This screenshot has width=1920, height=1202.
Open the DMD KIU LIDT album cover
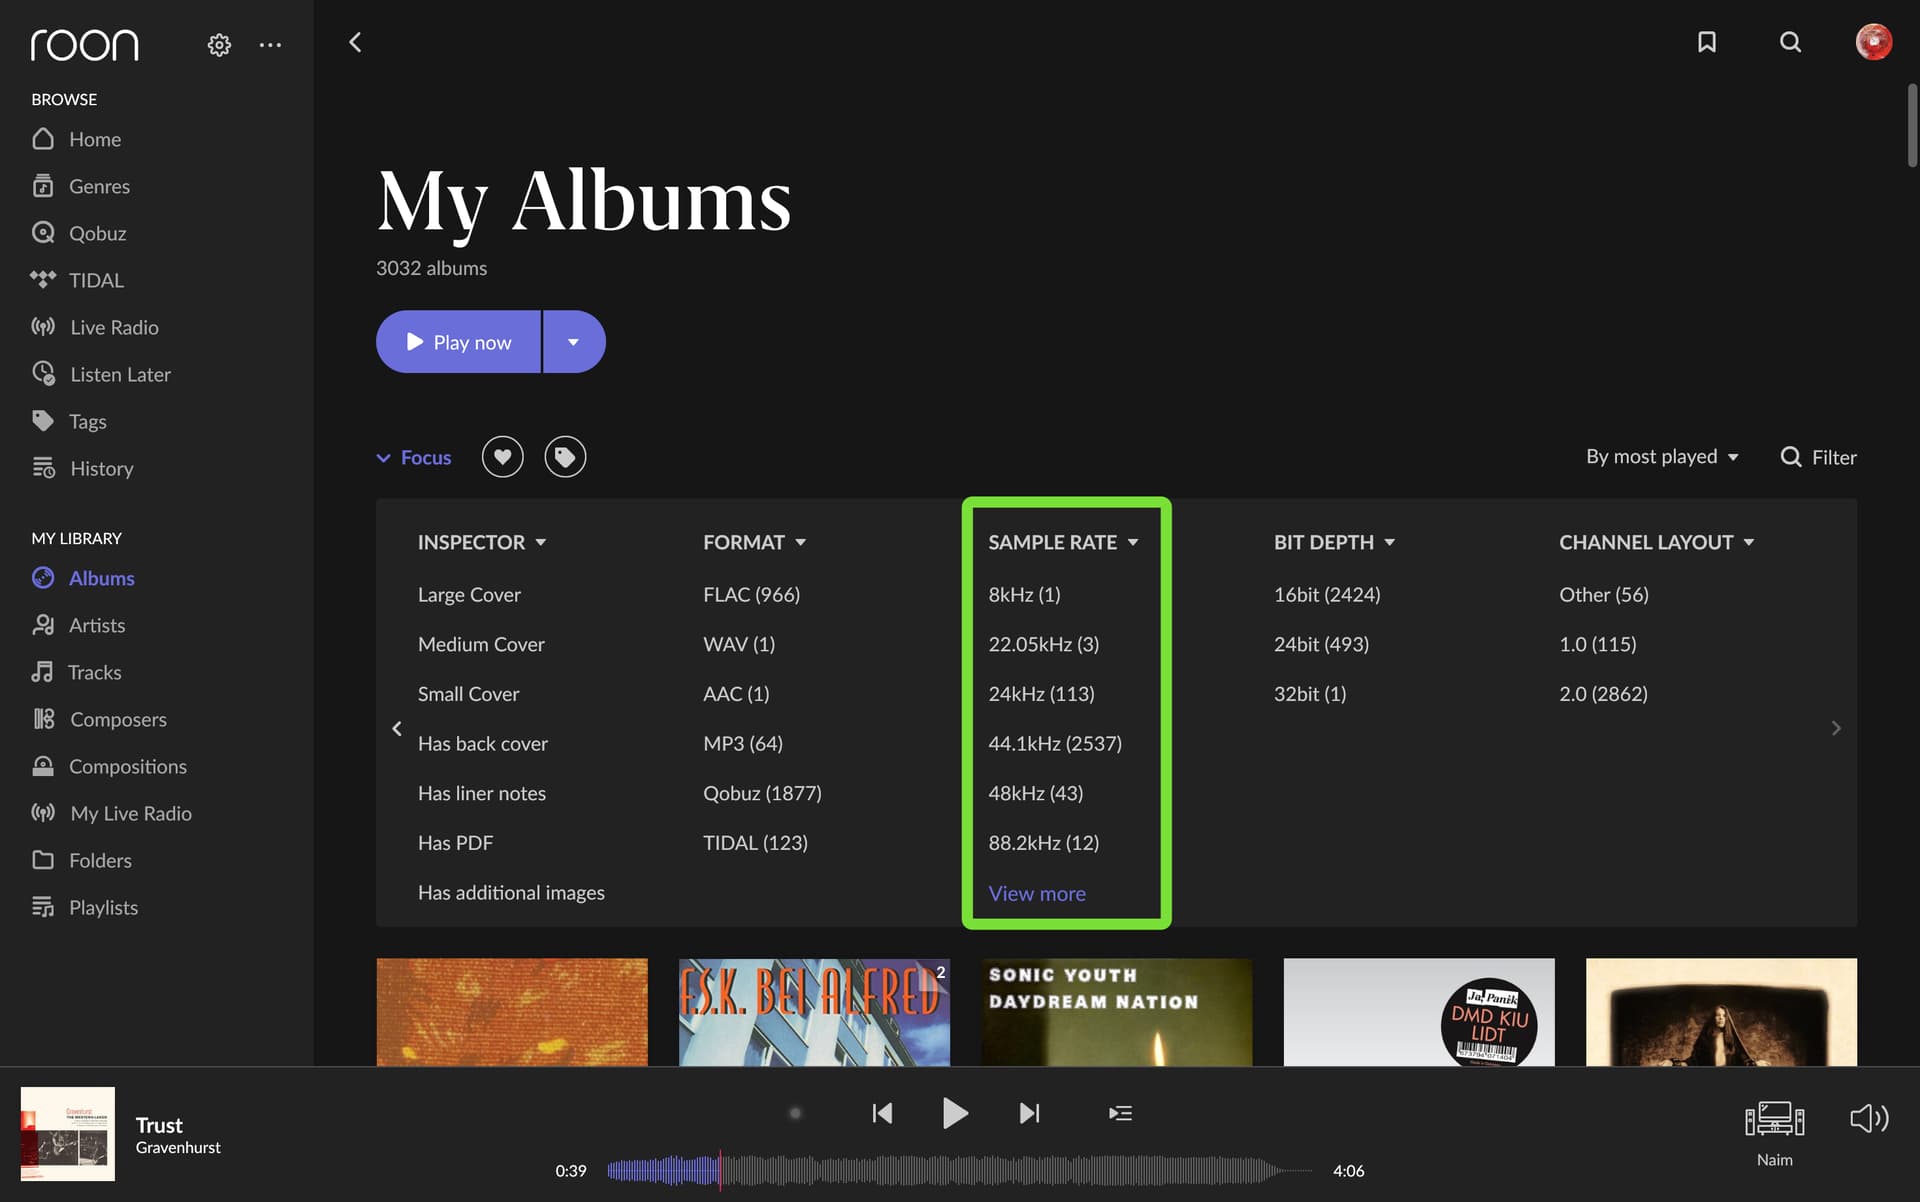pyautogui.click(x=1419, y=1012)
